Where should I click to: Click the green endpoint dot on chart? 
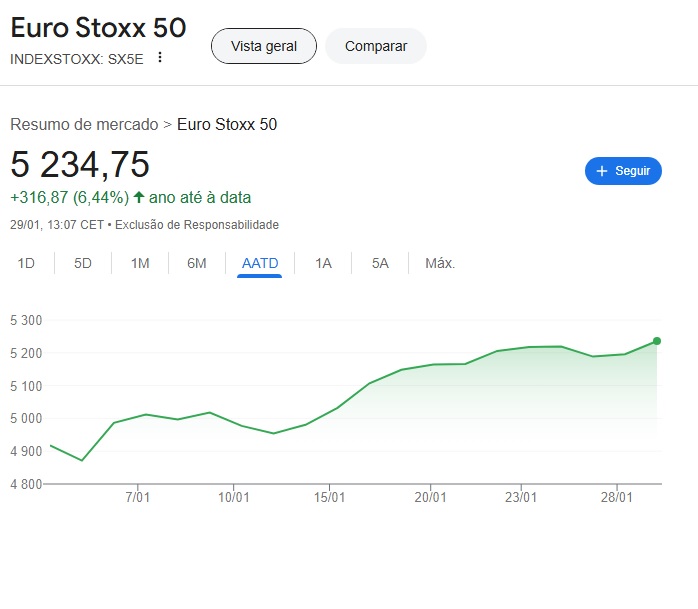click(x=657, y=341)
